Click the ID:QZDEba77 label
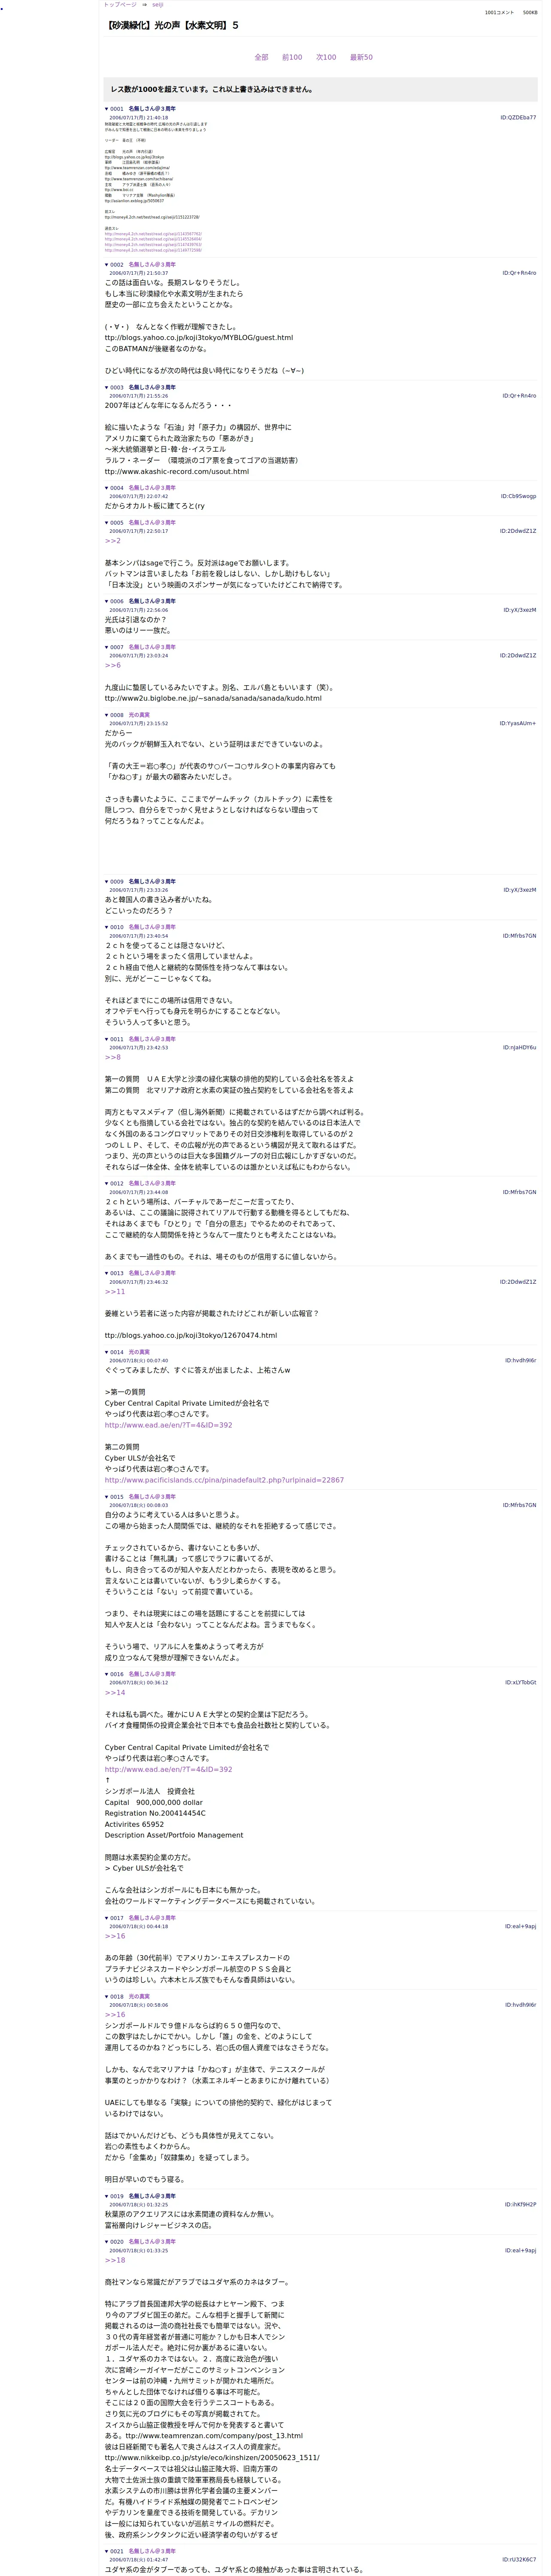This screenshot has height=2576, width=551. (x=518, y=118)
